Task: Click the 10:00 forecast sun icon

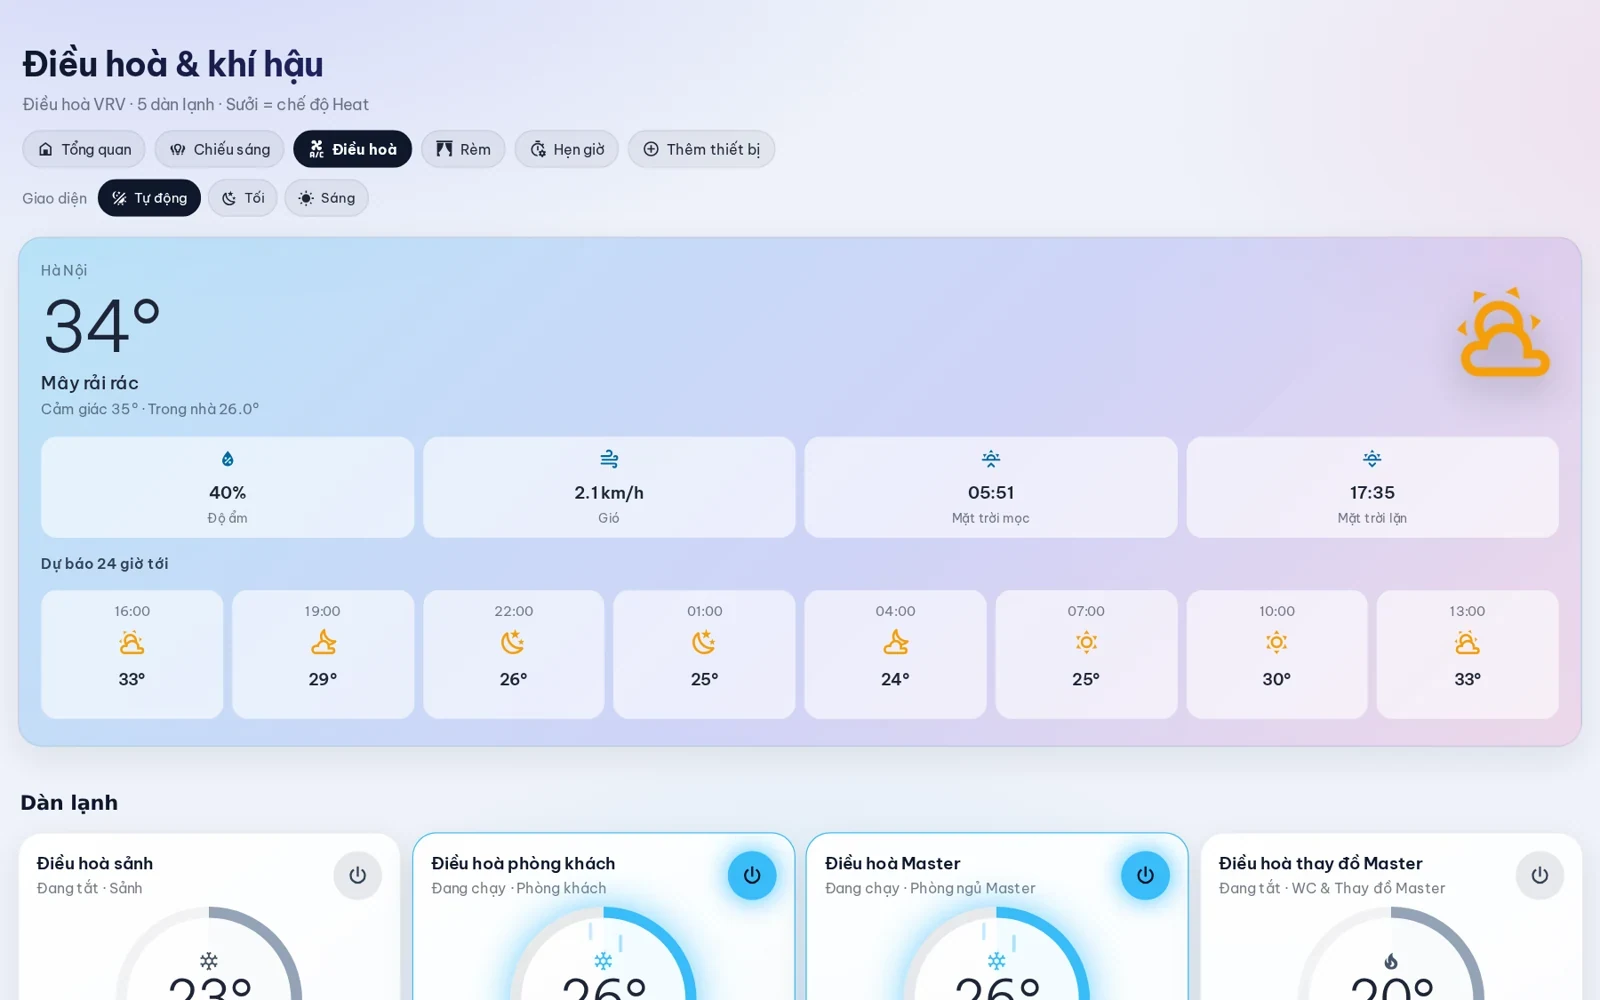Action: [x=1277, y=642]
